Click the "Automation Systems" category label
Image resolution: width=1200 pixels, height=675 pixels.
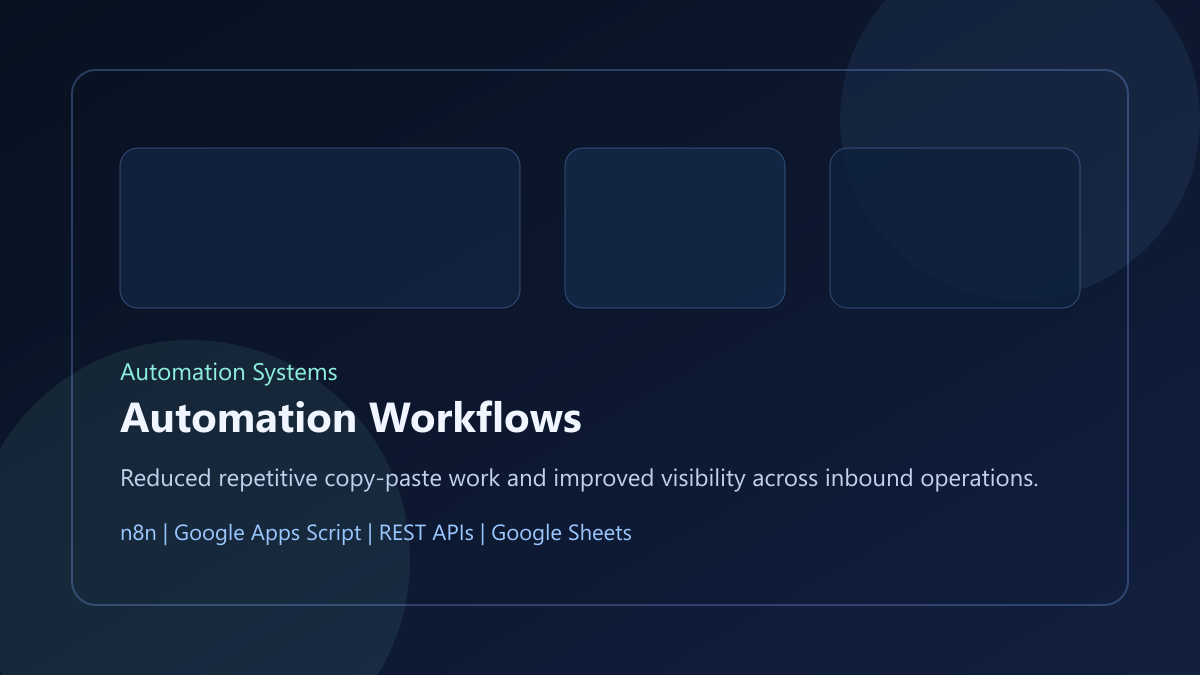228,372
